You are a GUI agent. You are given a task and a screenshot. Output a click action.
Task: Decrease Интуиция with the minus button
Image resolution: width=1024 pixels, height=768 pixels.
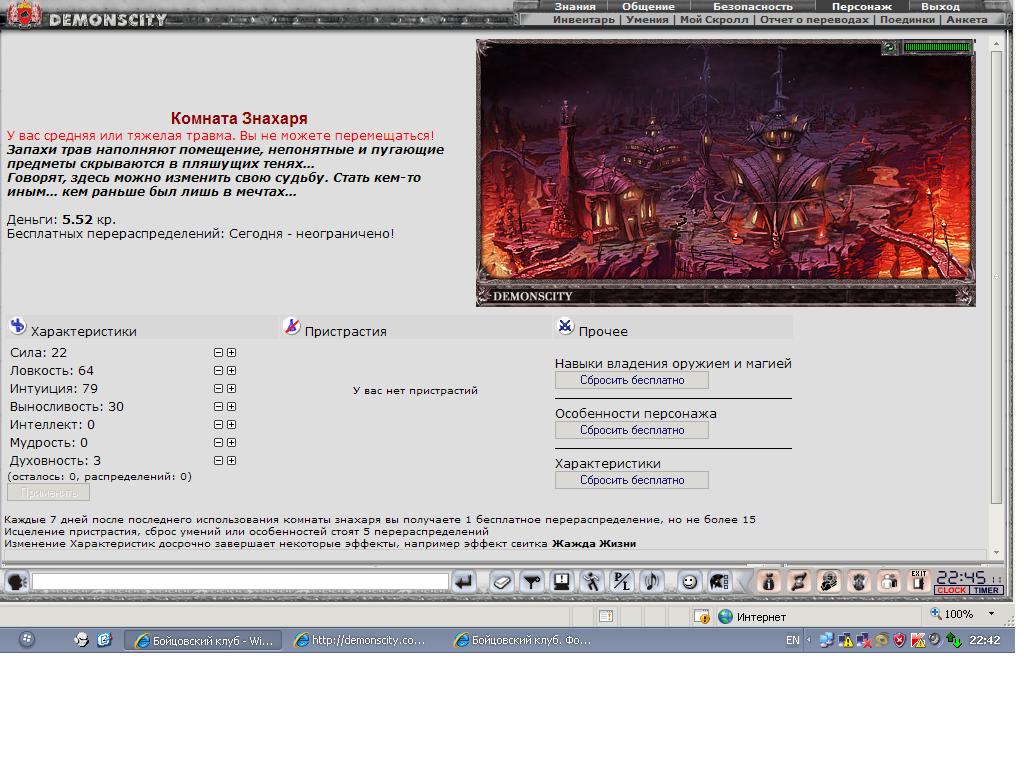[x=218, y=389]
